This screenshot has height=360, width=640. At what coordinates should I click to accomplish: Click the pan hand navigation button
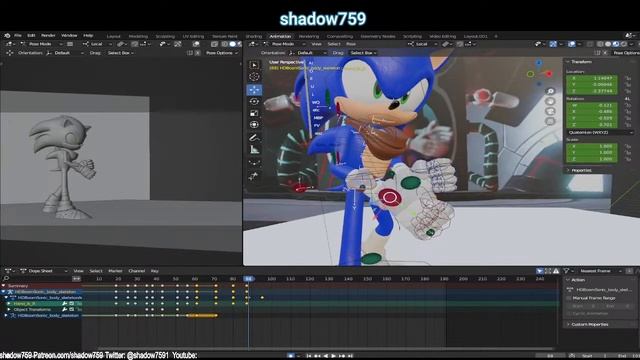550,101
